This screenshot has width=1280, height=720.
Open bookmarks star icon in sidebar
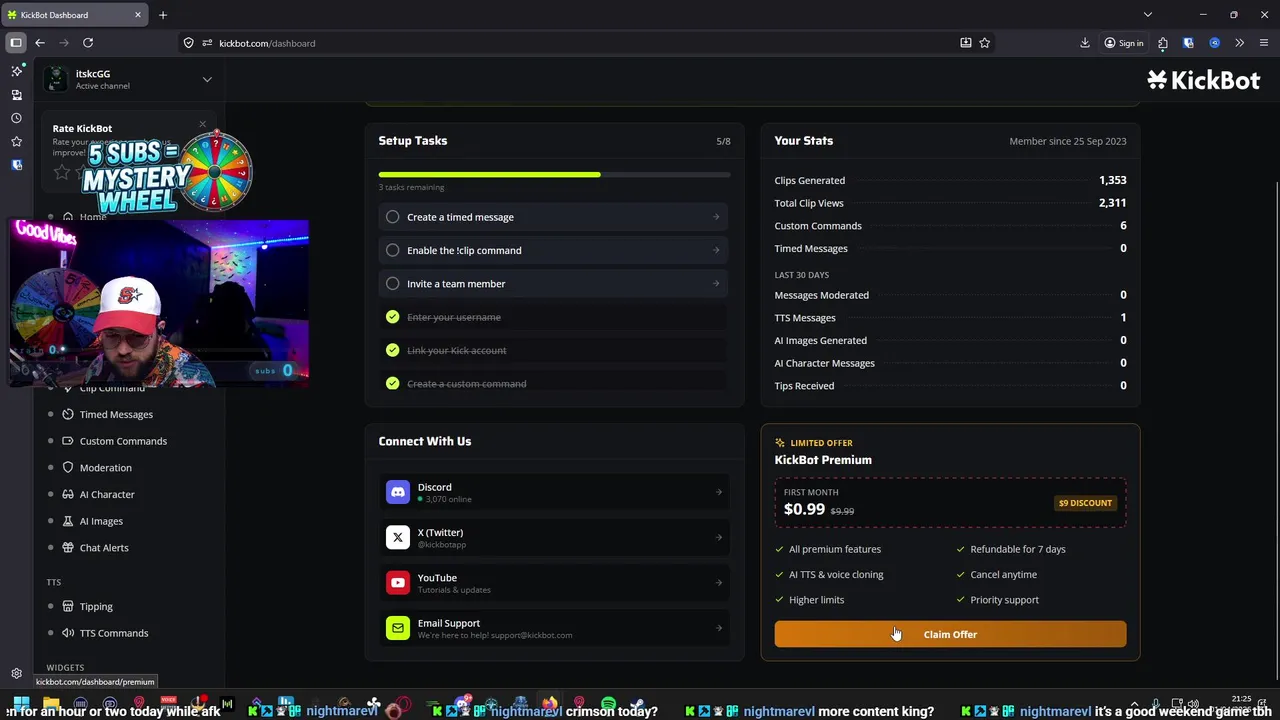point(16,142)
